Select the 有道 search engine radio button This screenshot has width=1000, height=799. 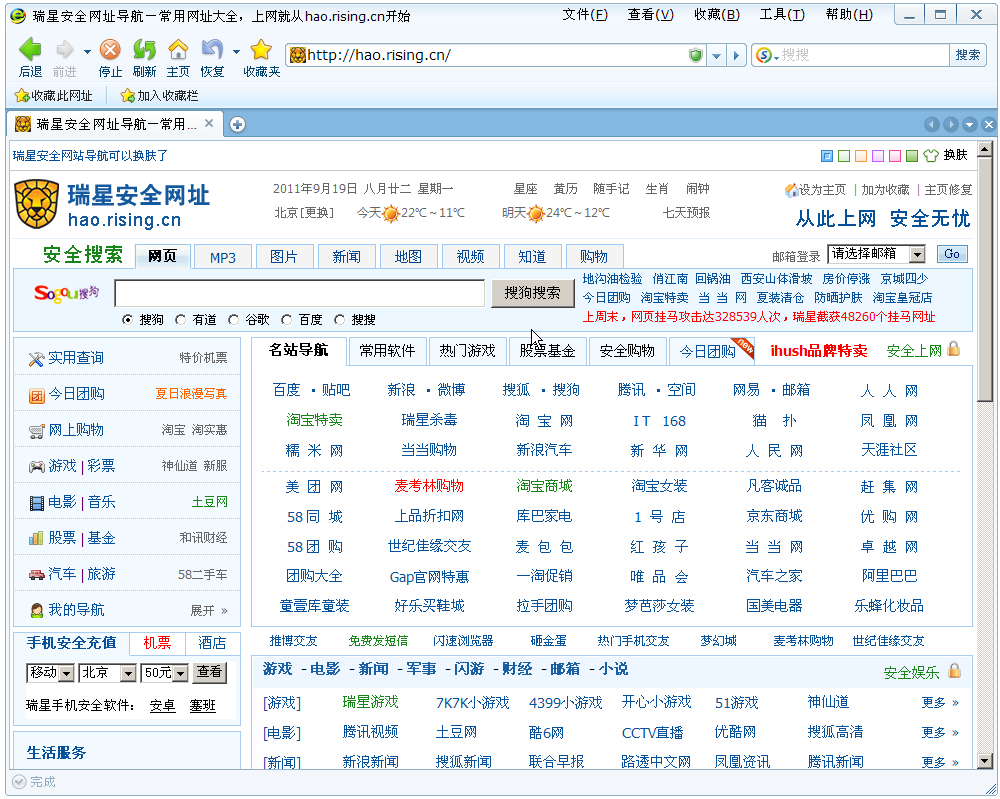pyautogui.click(x=180, y=319)
